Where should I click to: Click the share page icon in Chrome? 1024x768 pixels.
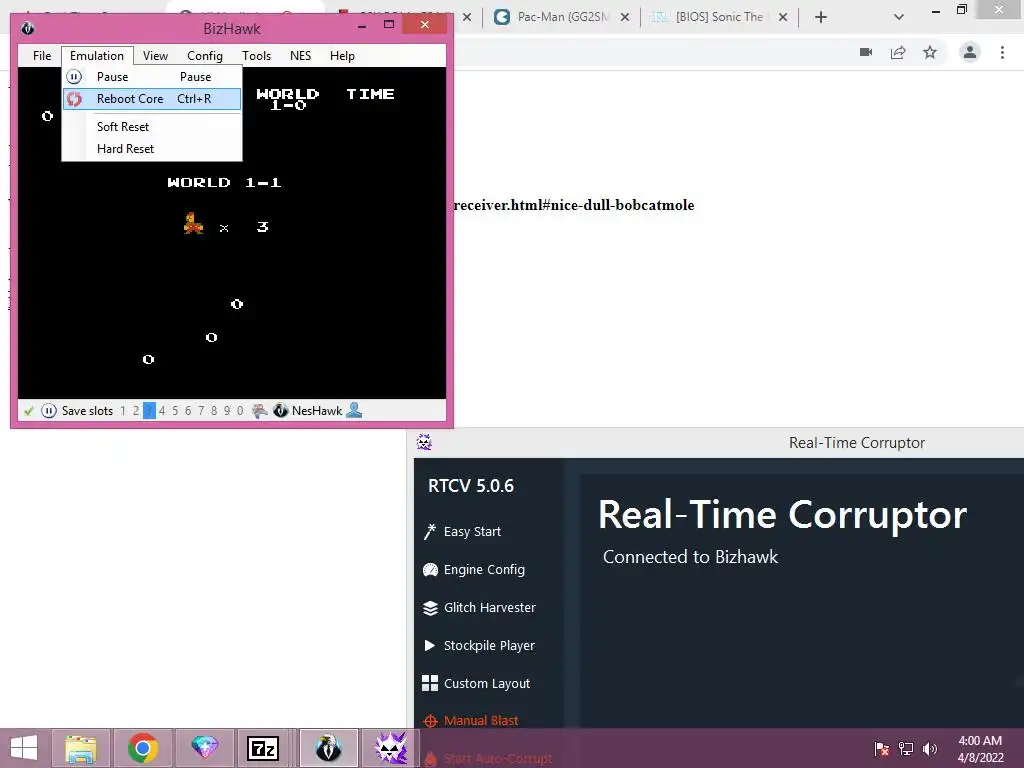pyautogui.click(x=898, y=52)
